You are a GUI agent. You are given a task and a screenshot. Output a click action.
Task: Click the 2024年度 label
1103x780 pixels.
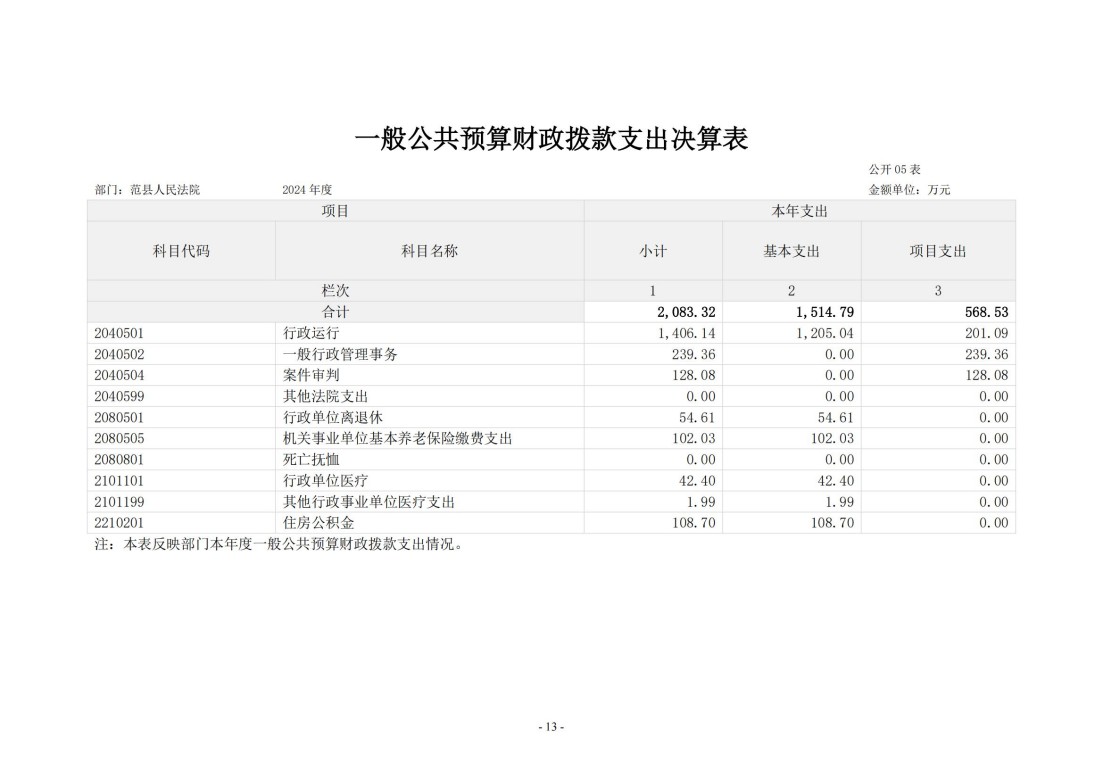tap(307, 190)
